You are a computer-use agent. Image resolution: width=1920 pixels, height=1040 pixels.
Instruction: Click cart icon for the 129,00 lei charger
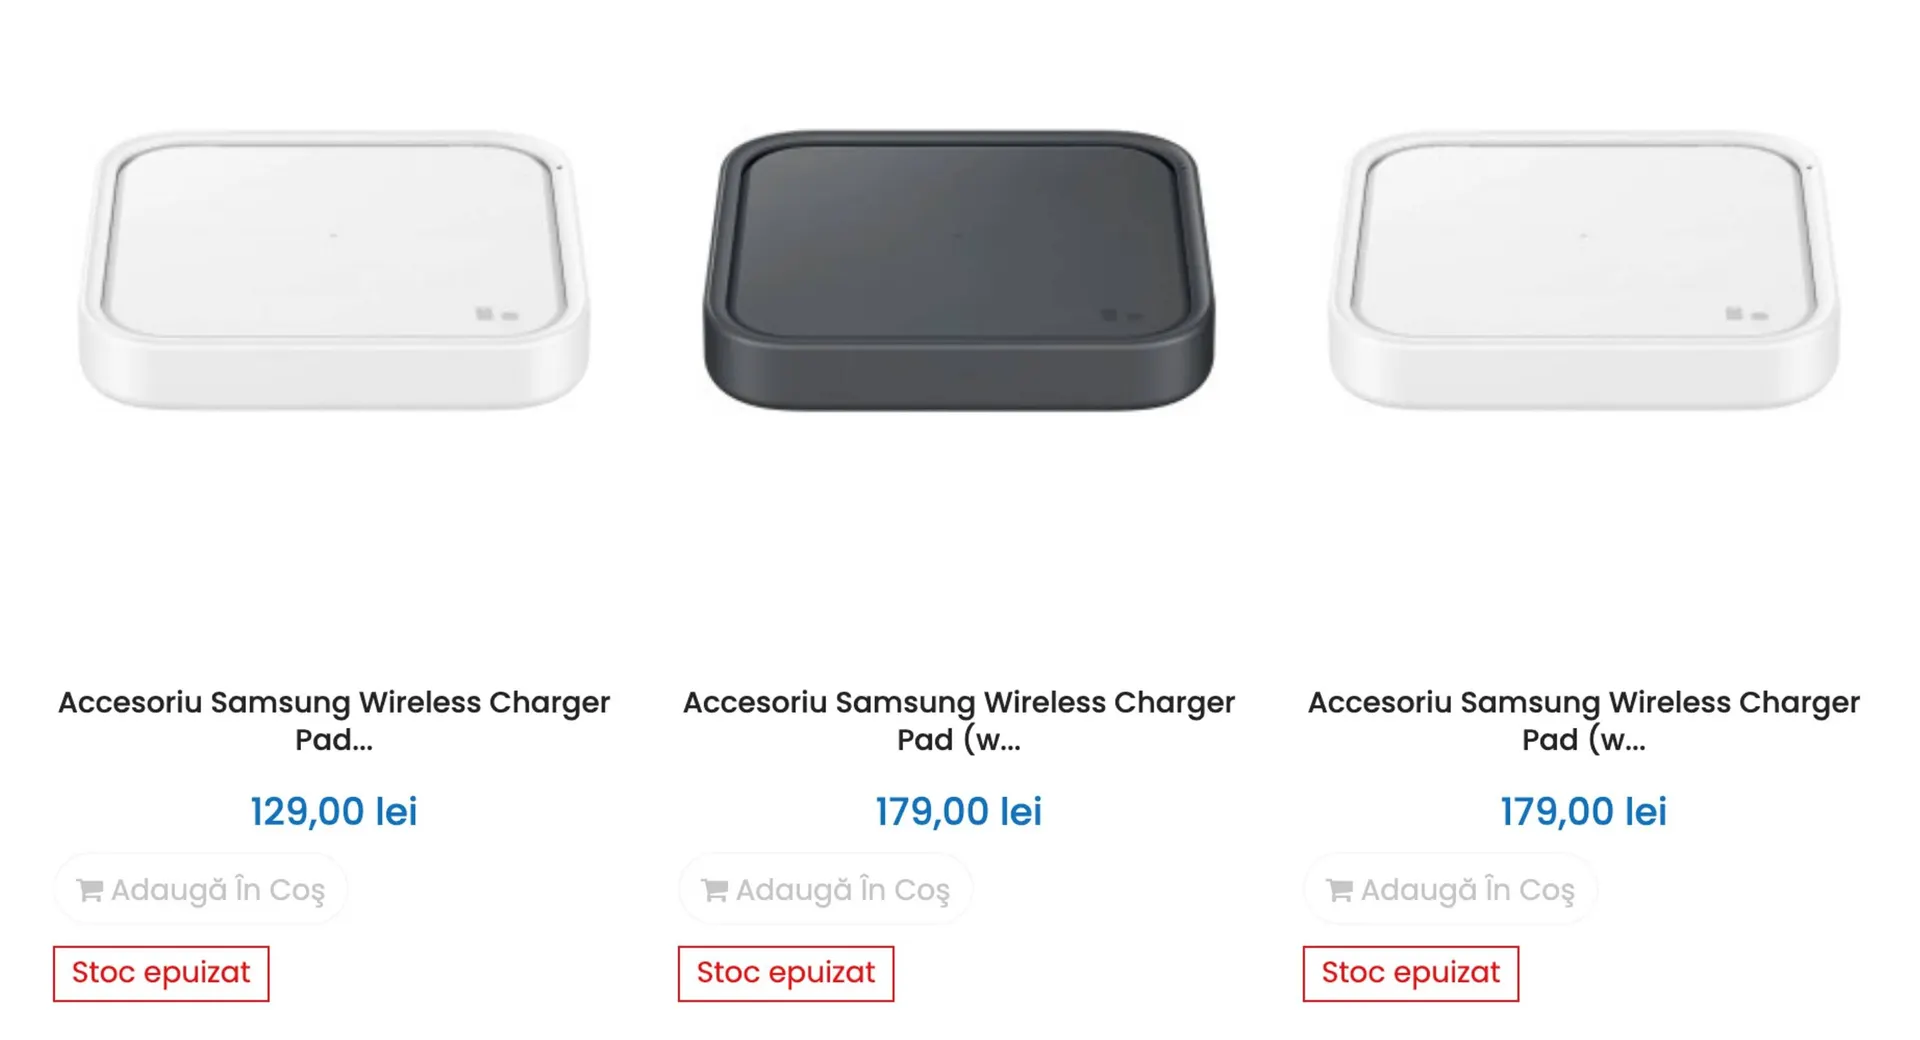[x=90, y=889]
